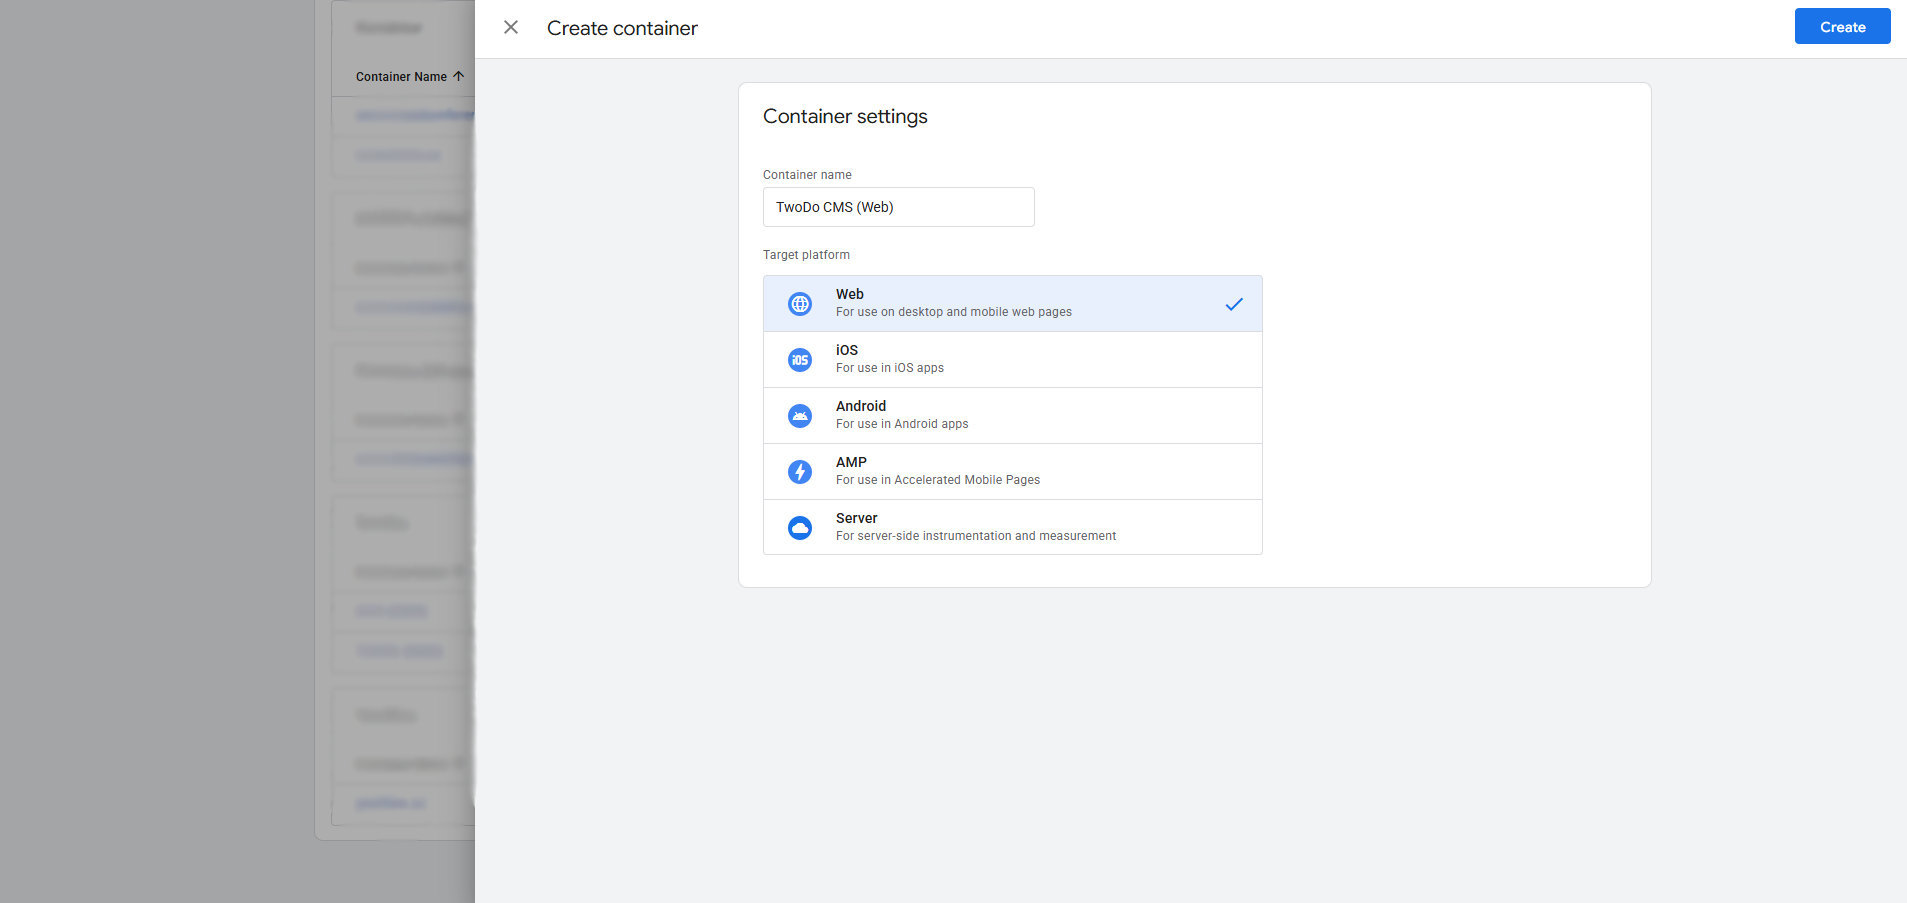Open the bottom container link in the sidebar

coord(389,802)
